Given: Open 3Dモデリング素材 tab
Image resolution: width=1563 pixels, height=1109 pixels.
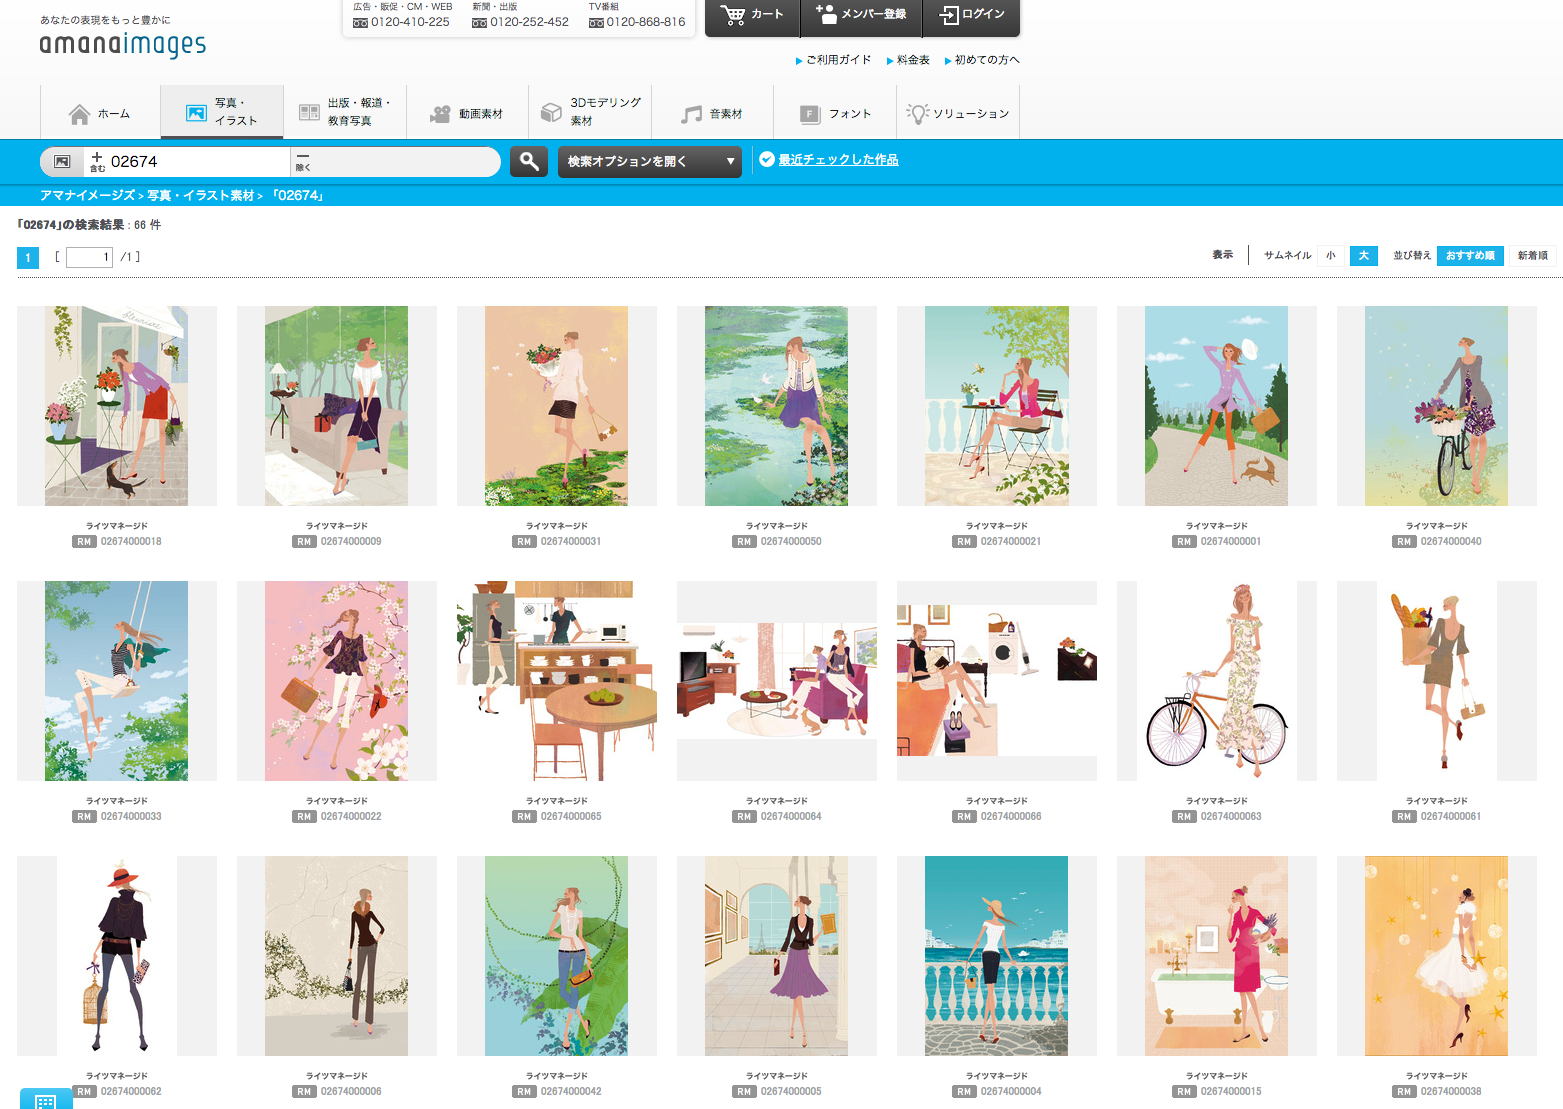Looking at the screenshot, I should [590, 112].
